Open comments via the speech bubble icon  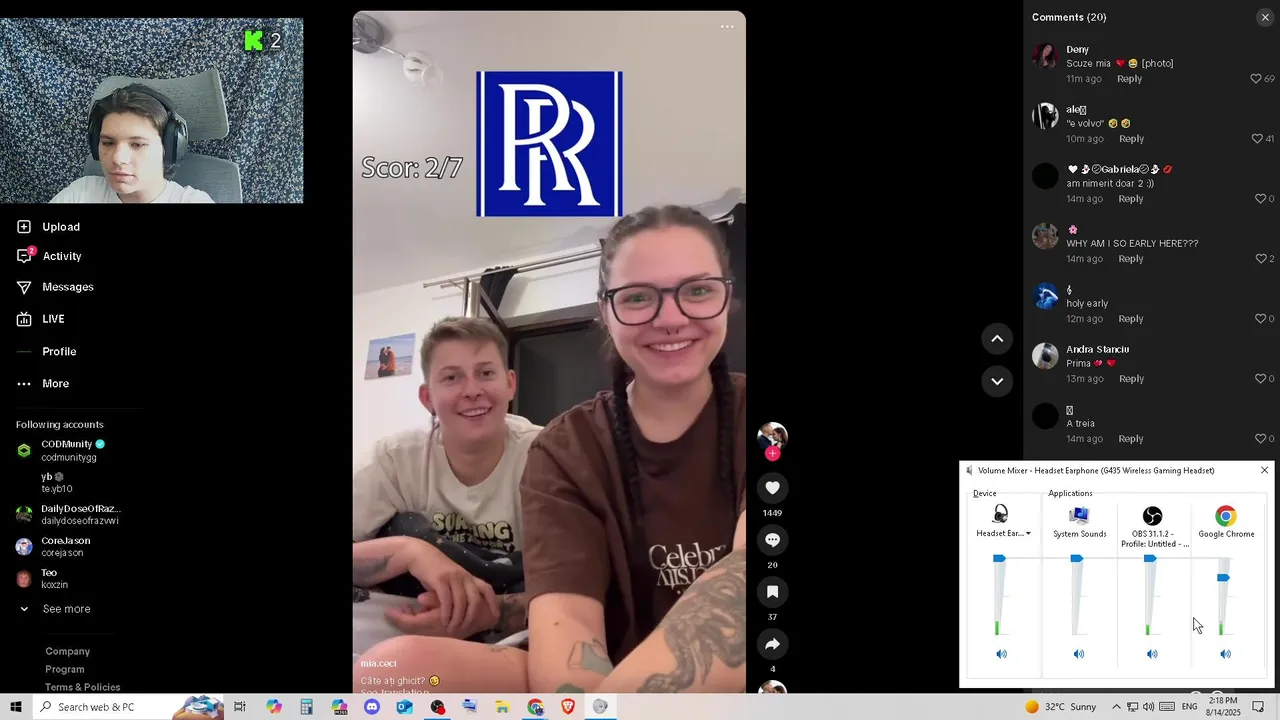click(772, 540)
